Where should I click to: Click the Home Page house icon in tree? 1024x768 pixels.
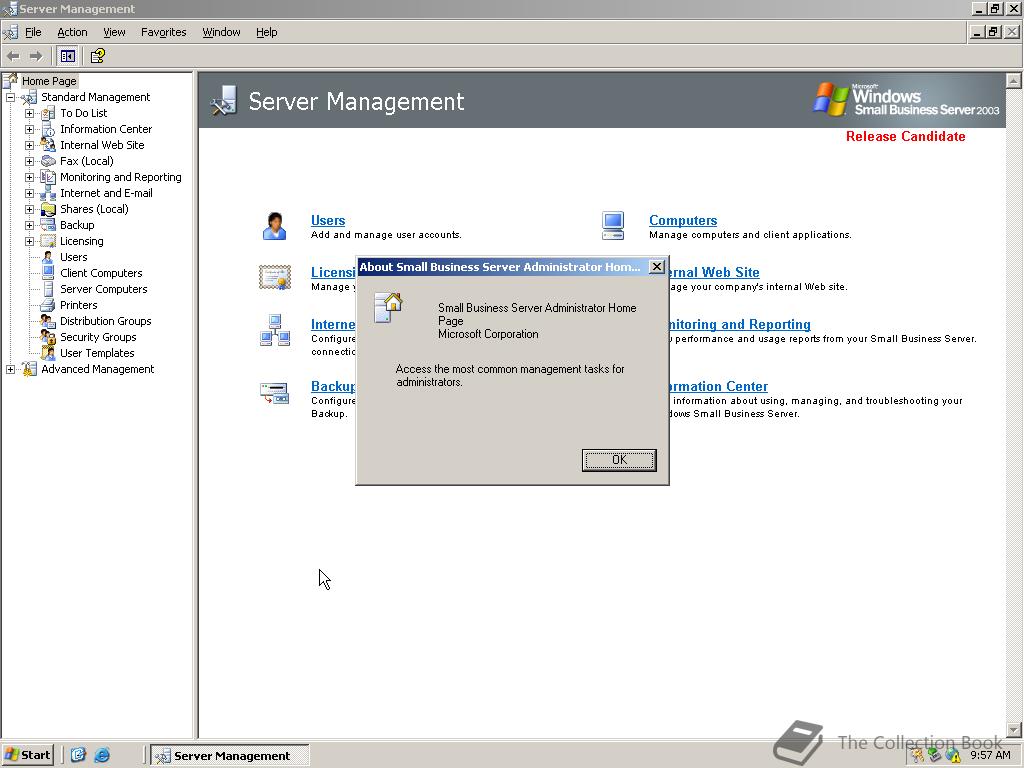(x=10, y=81)
